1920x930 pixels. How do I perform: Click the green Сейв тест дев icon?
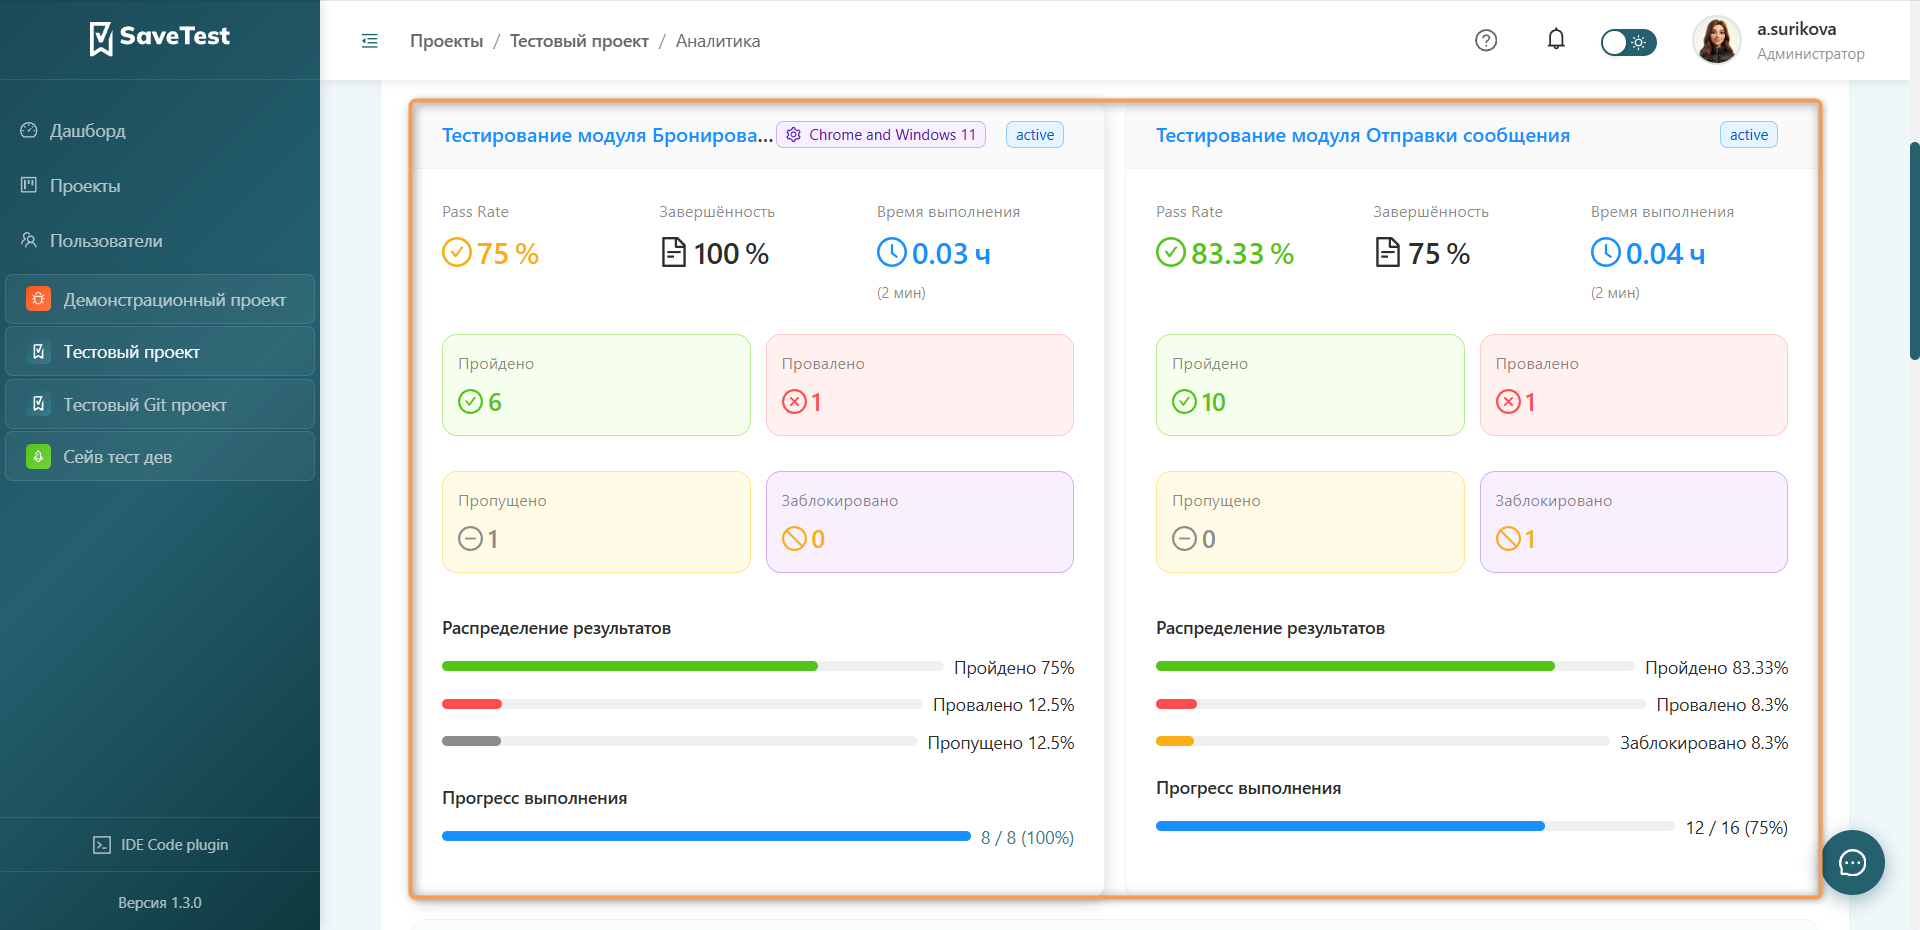click(38, 457)
